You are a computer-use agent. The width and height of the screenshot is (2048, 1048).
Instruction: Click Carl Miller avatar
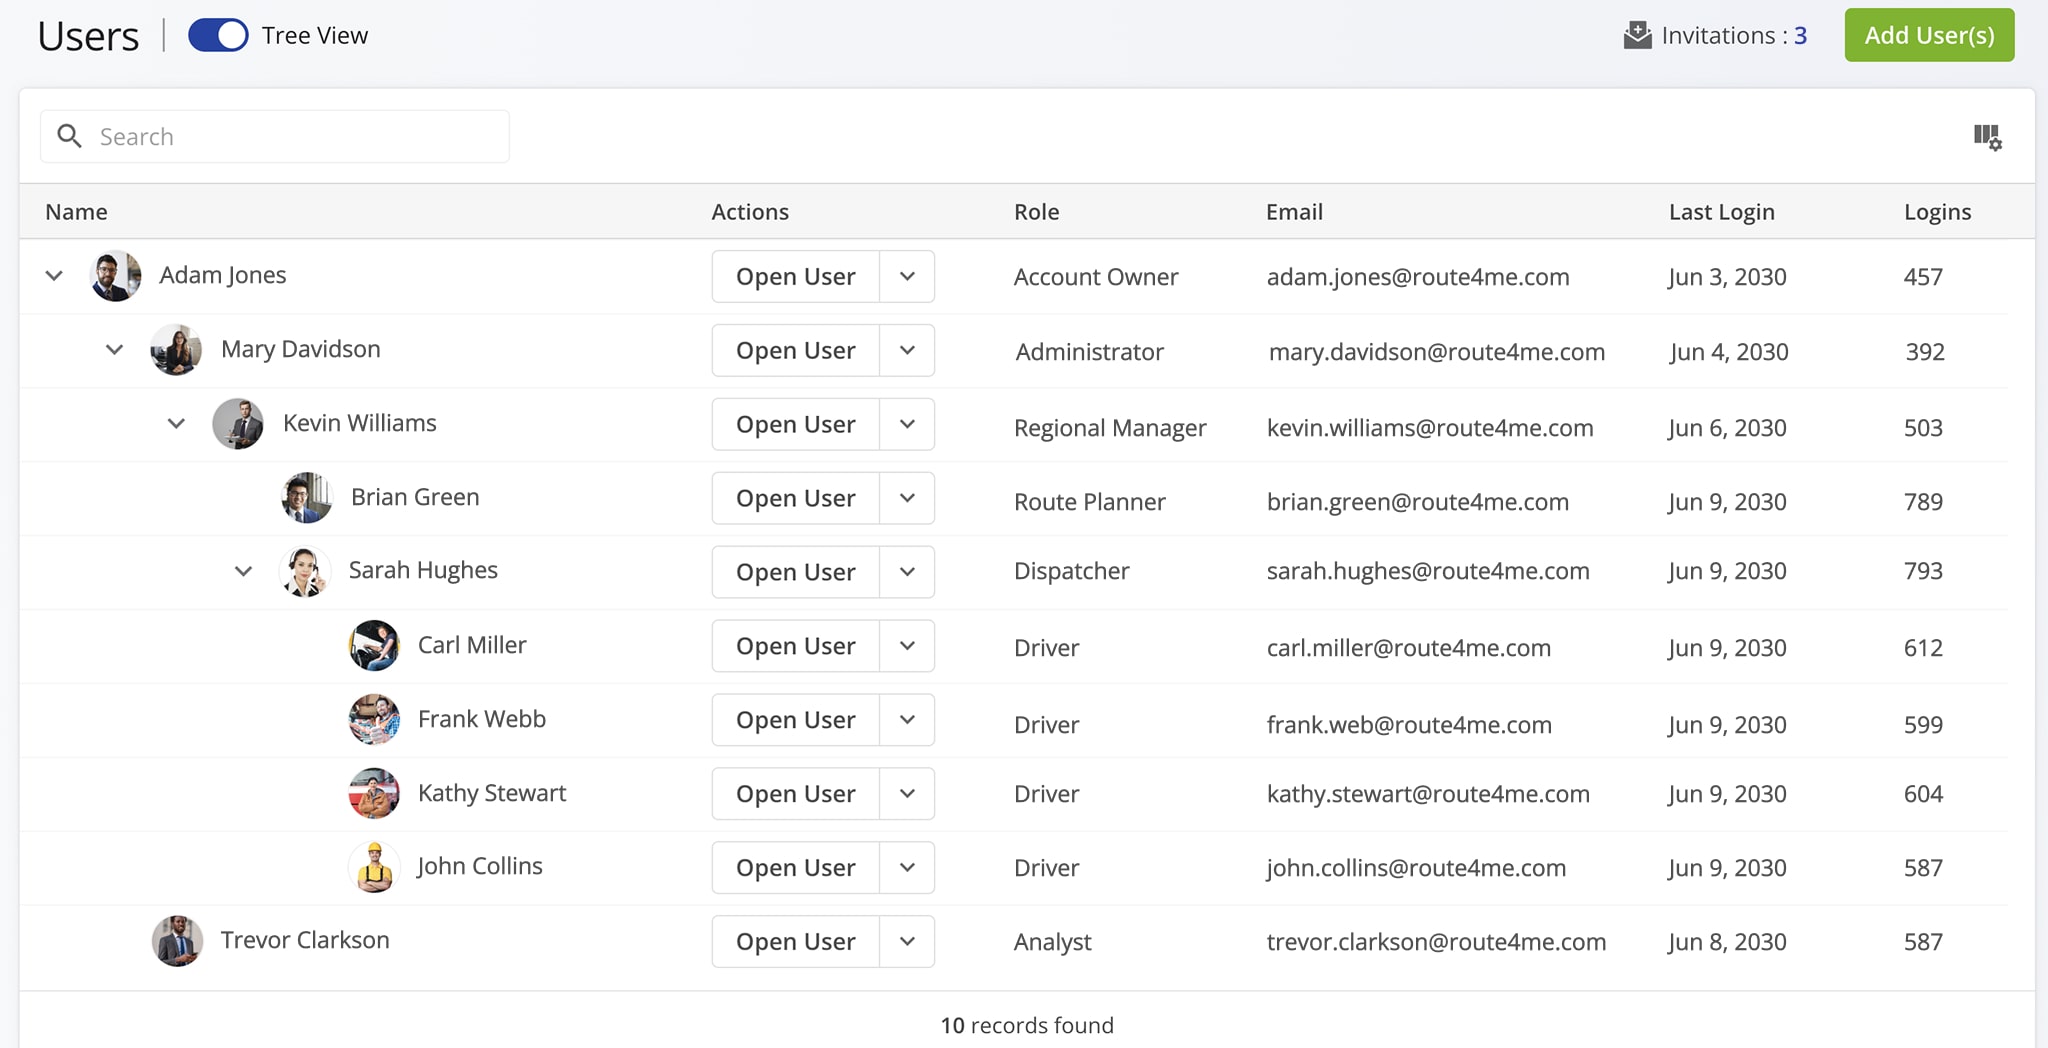[x=374, y=645]
